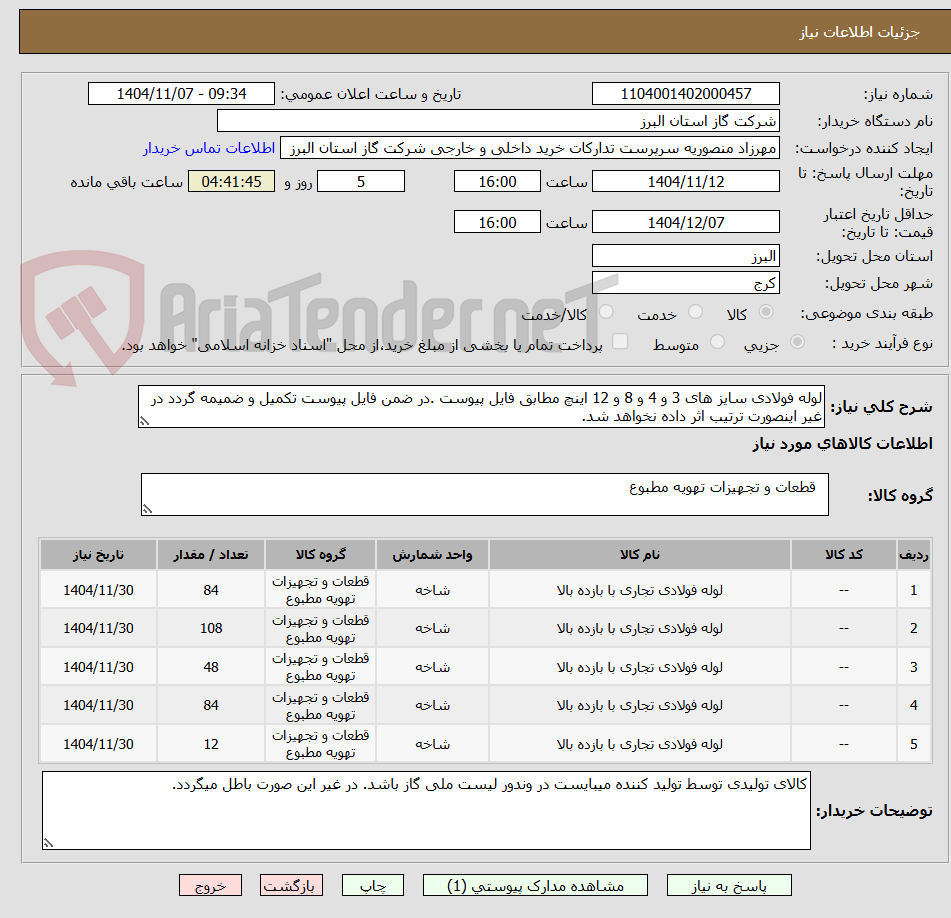Select the جزیی purchase type radio
The width and height of the screenshot is (951, 918).
[798, 342]
